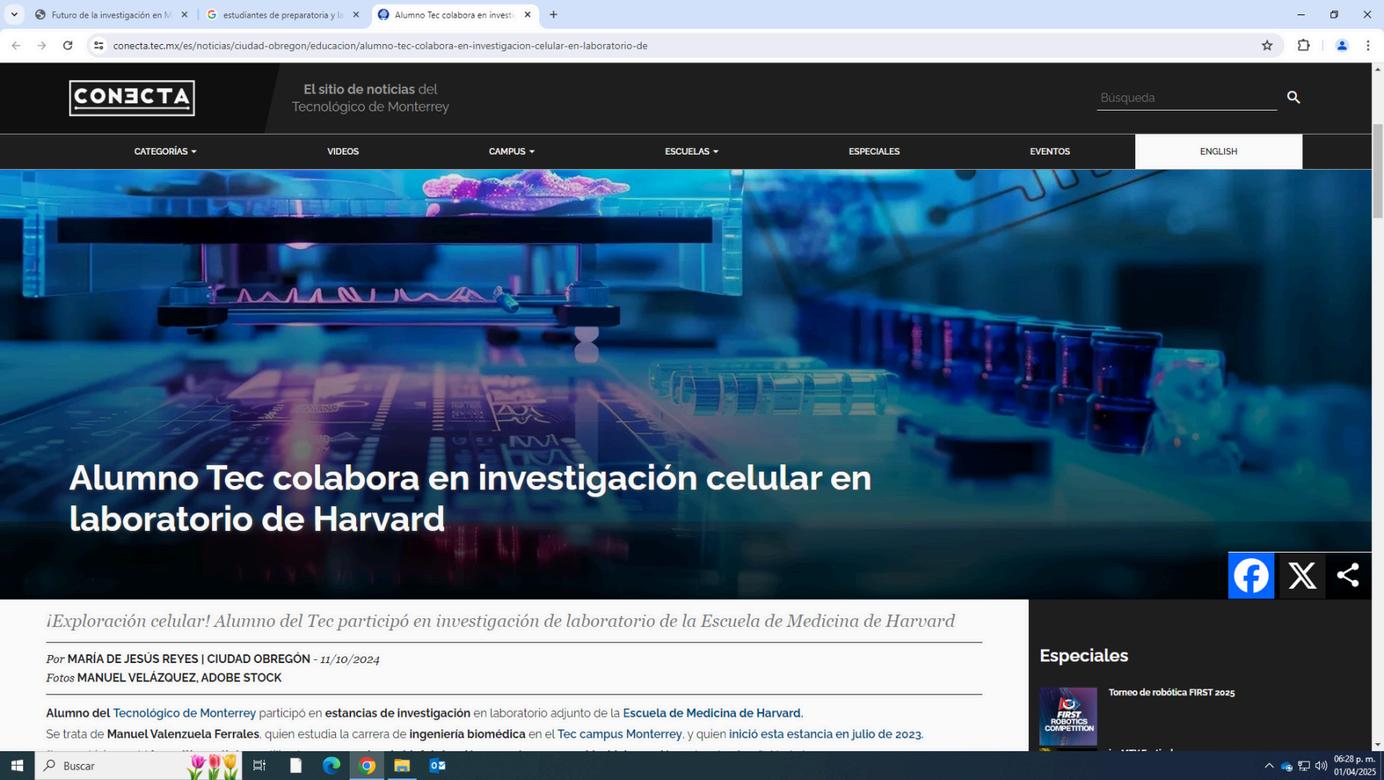Screen dimensions: 1384x780
Task: Open the OneDrive cloud tray icon
Action: (1287, 767)
